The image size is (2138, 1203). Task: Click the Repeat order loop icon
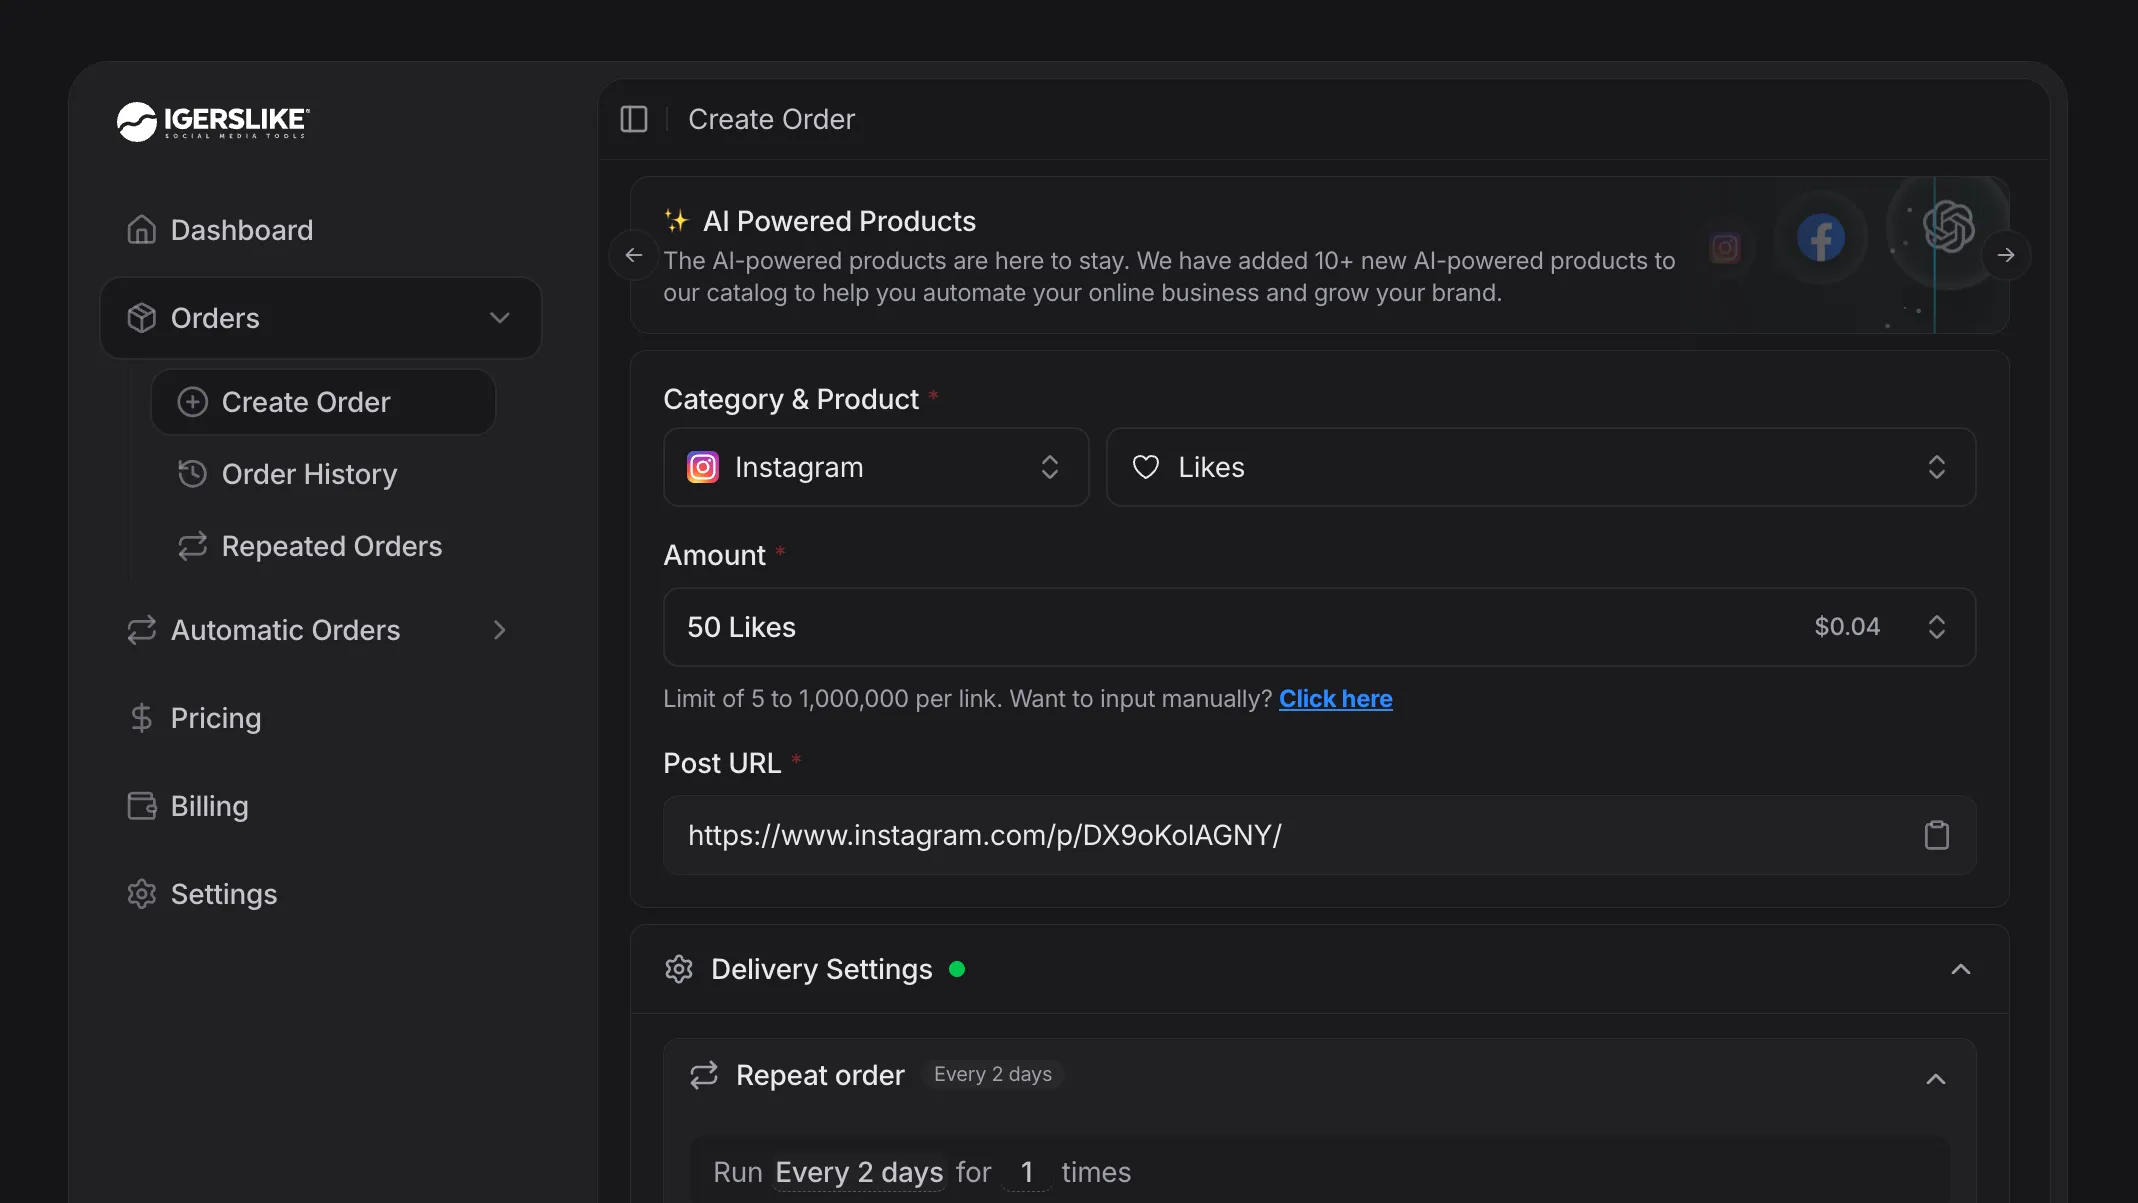pyautogui.click(x=704, y=1075)
